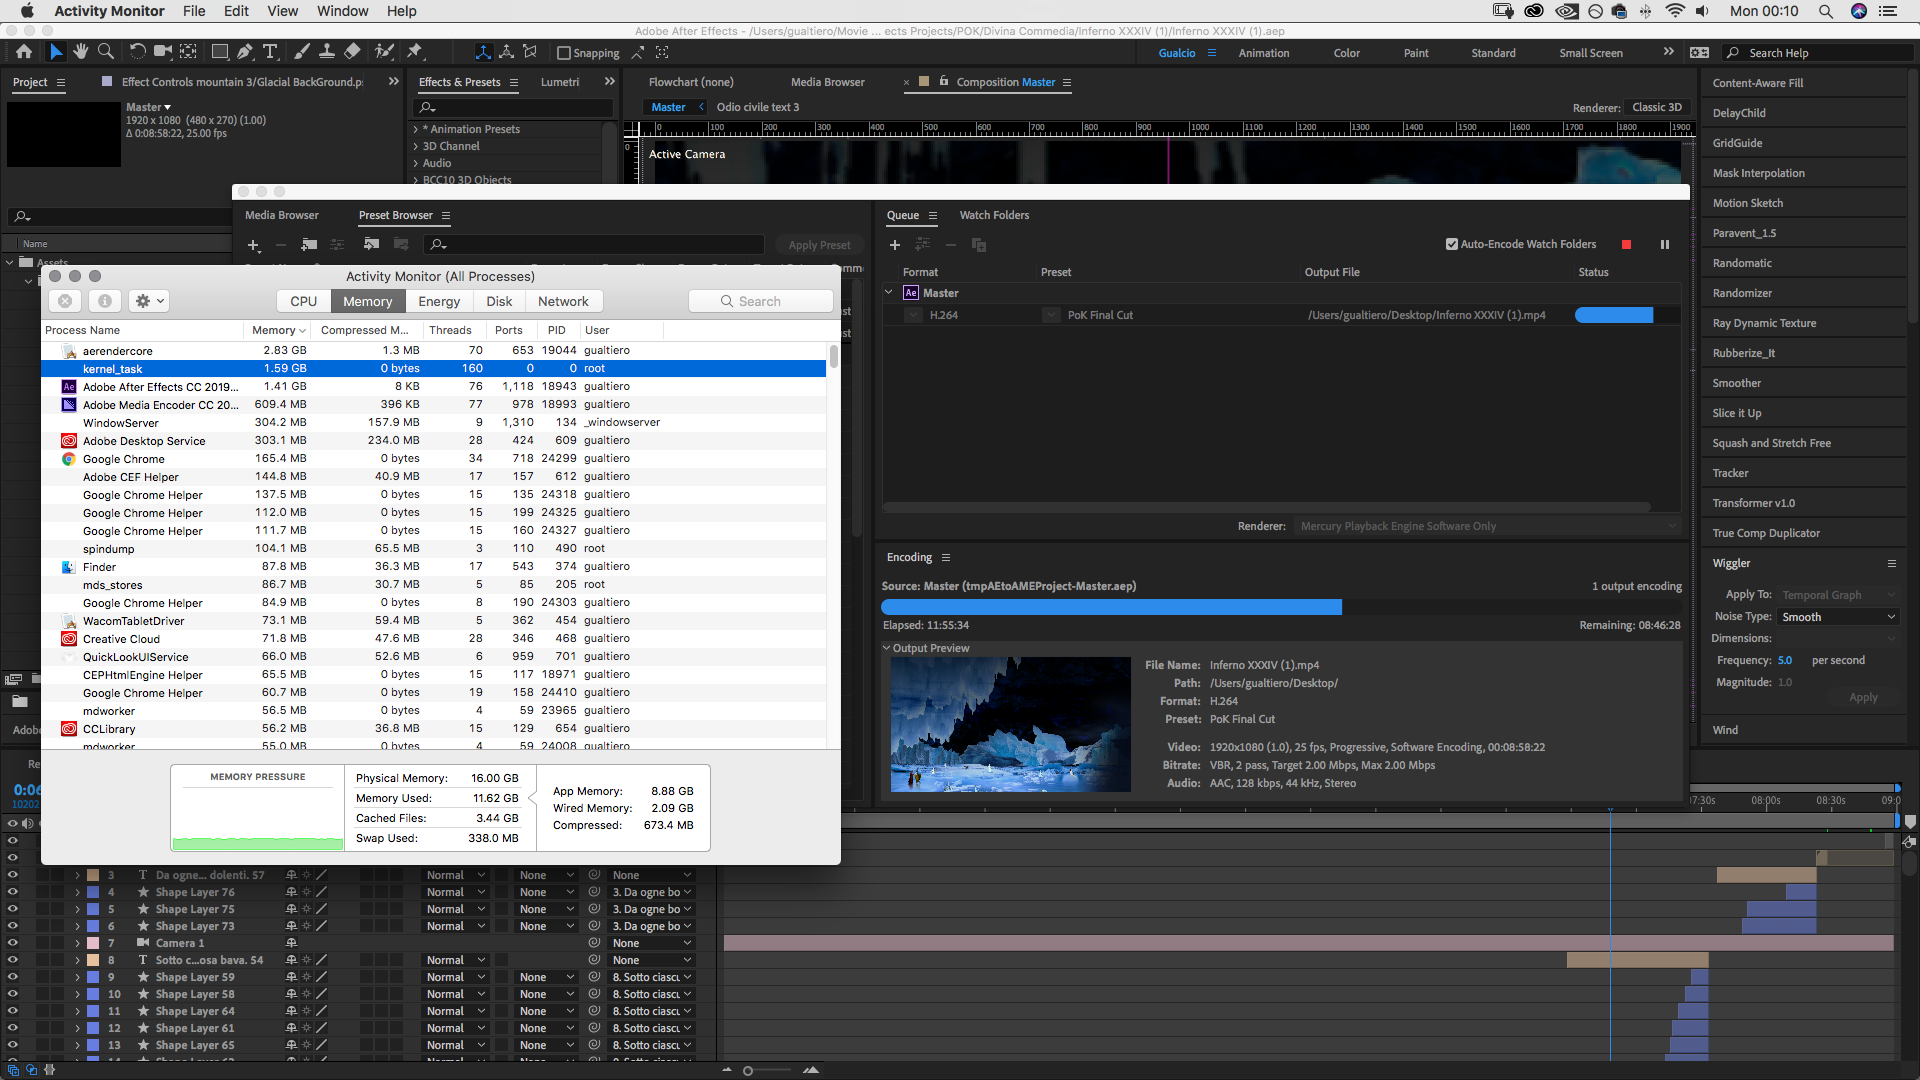Switch to the CPU tab
The width and height of the screenshot is (1920, 1080).
click(x=304, y=301)
